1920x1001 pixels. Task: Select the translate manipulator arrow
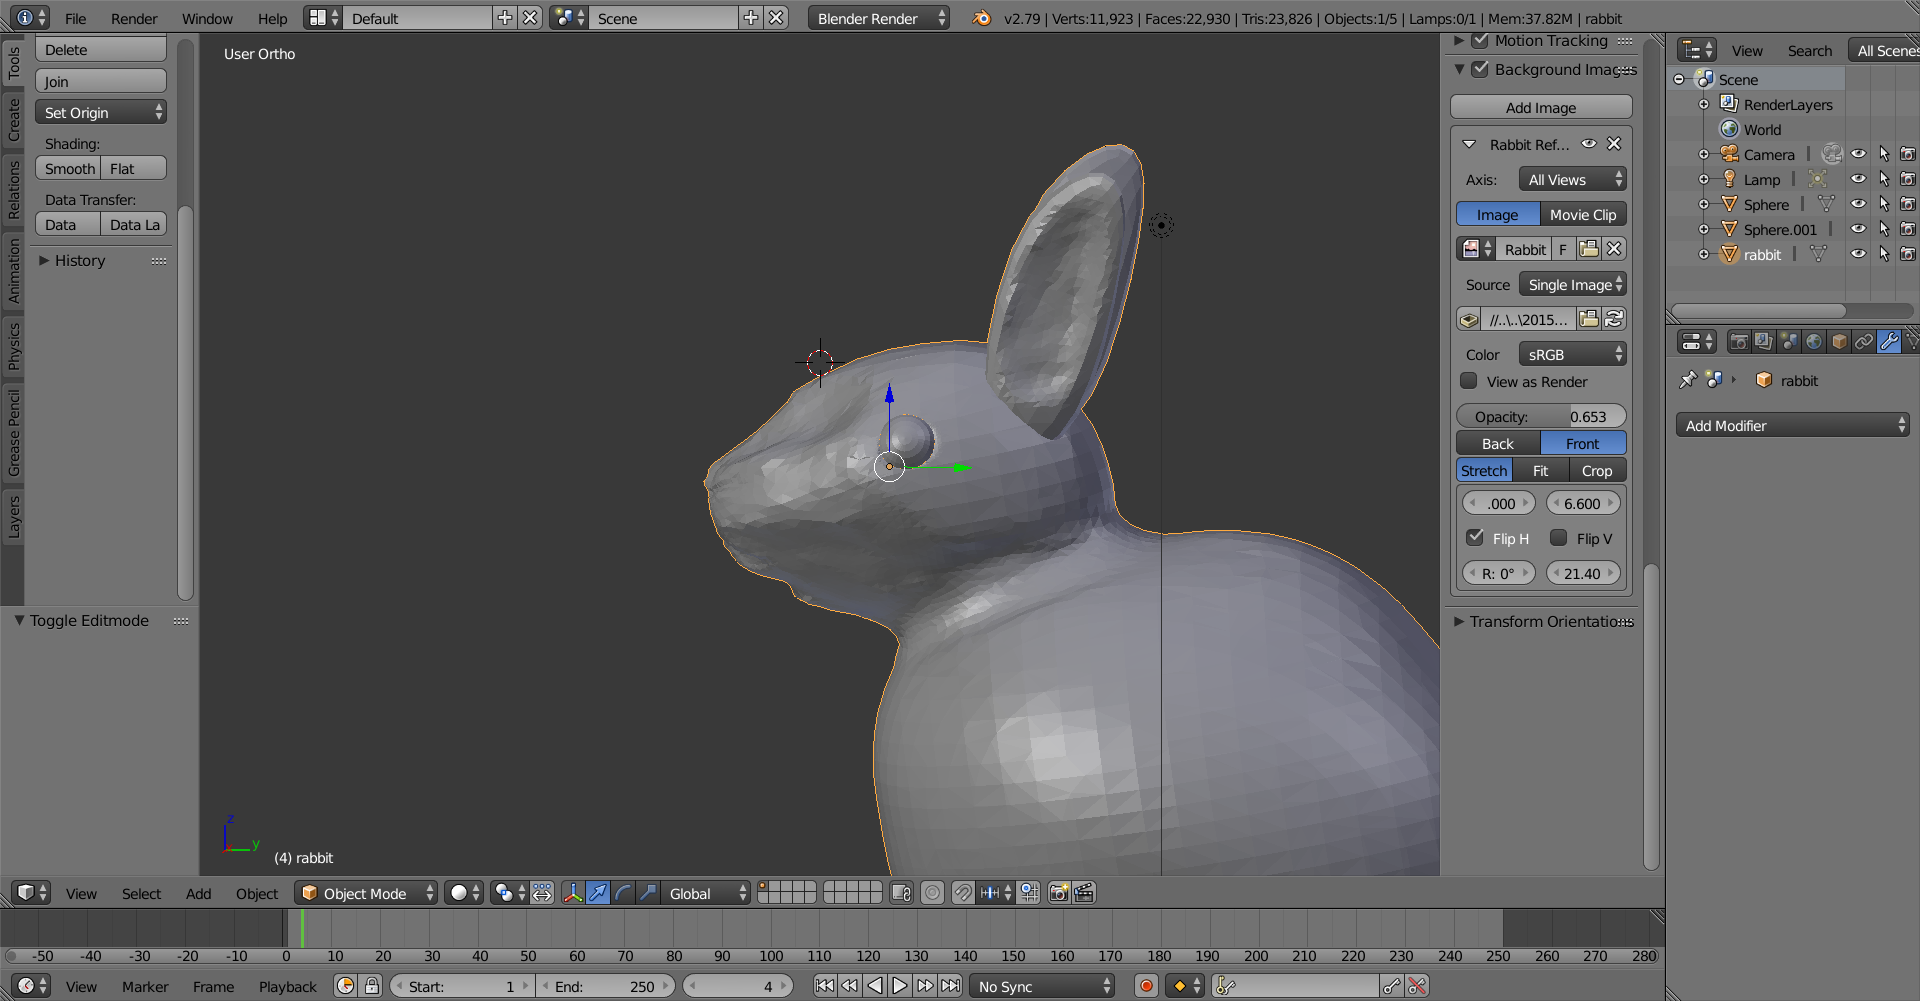tap(598, 893)
